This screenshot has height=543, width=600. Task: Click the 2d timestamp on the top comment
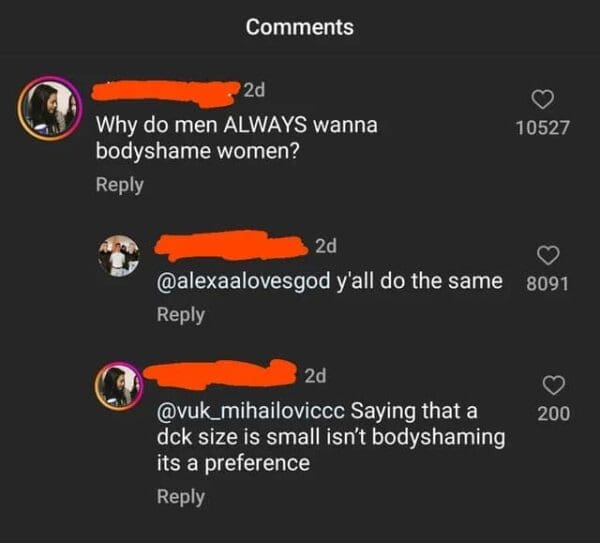click(254, 91)
